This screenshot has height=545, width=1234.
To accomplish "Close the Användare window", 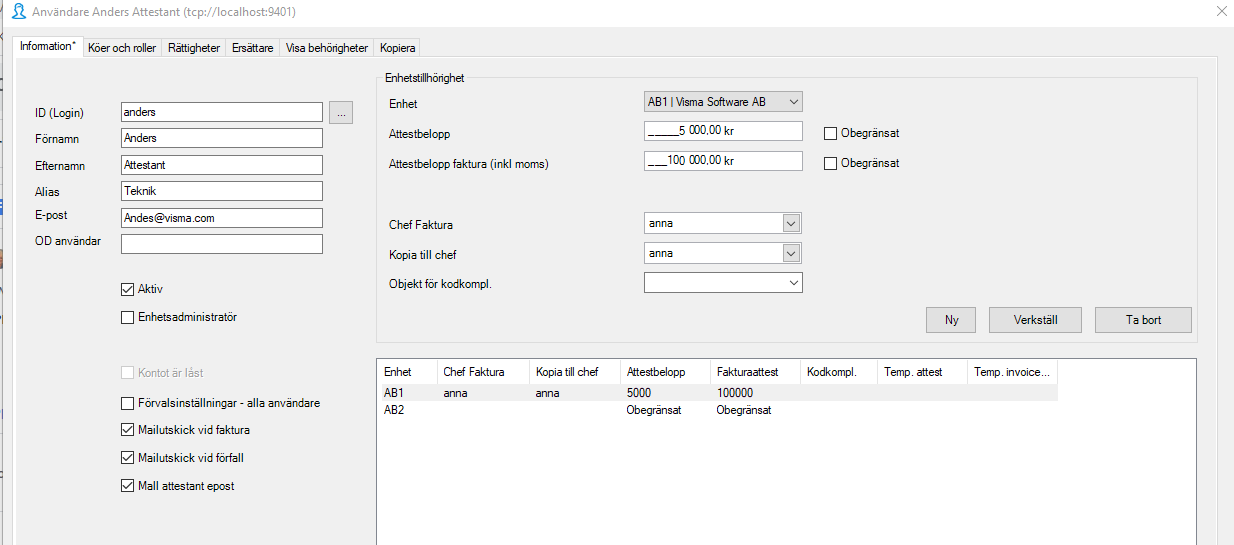I will click(1221, 12).
